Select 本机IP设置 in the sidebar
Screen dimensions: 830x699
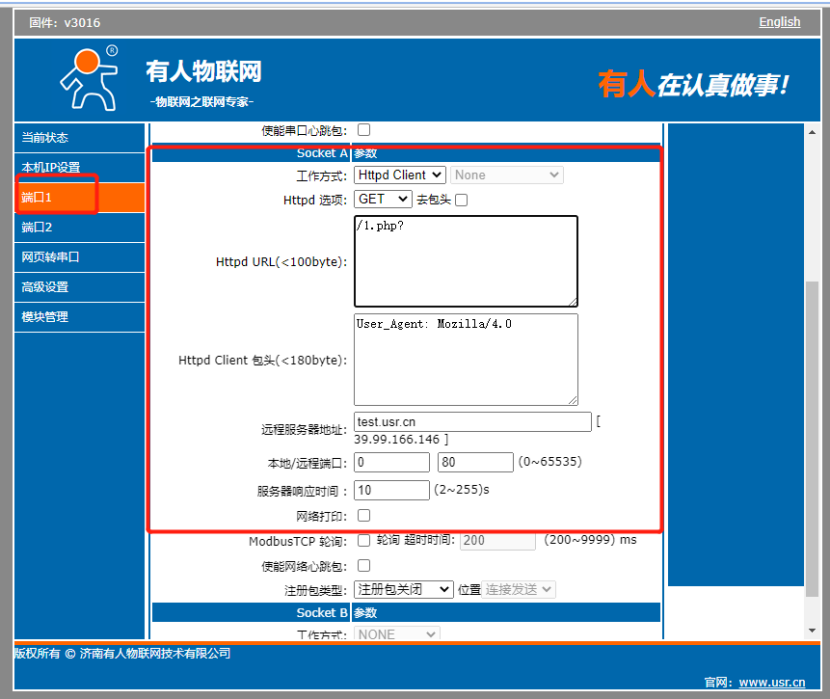pos(79,168)
